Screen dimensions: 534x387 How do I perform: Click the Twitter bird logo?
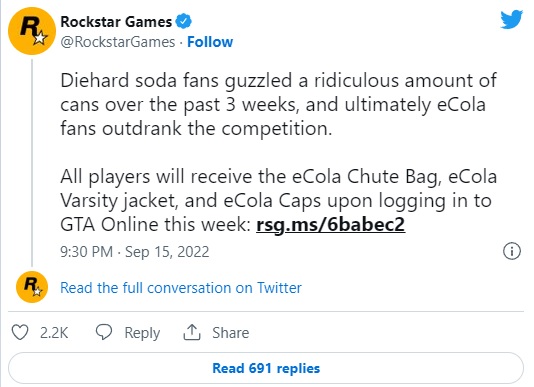511,19
